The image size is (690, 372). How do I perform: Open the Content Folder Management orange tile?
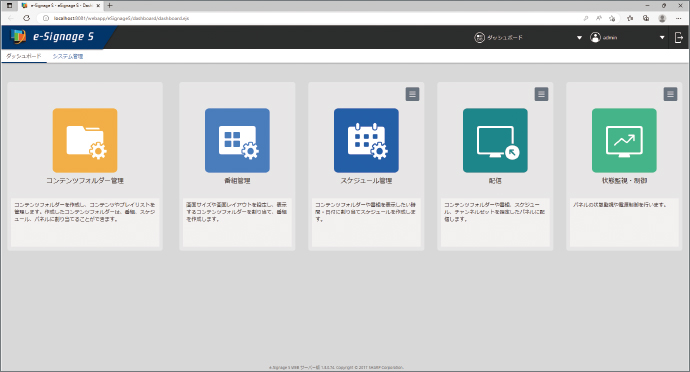click(x=85, y=140)
